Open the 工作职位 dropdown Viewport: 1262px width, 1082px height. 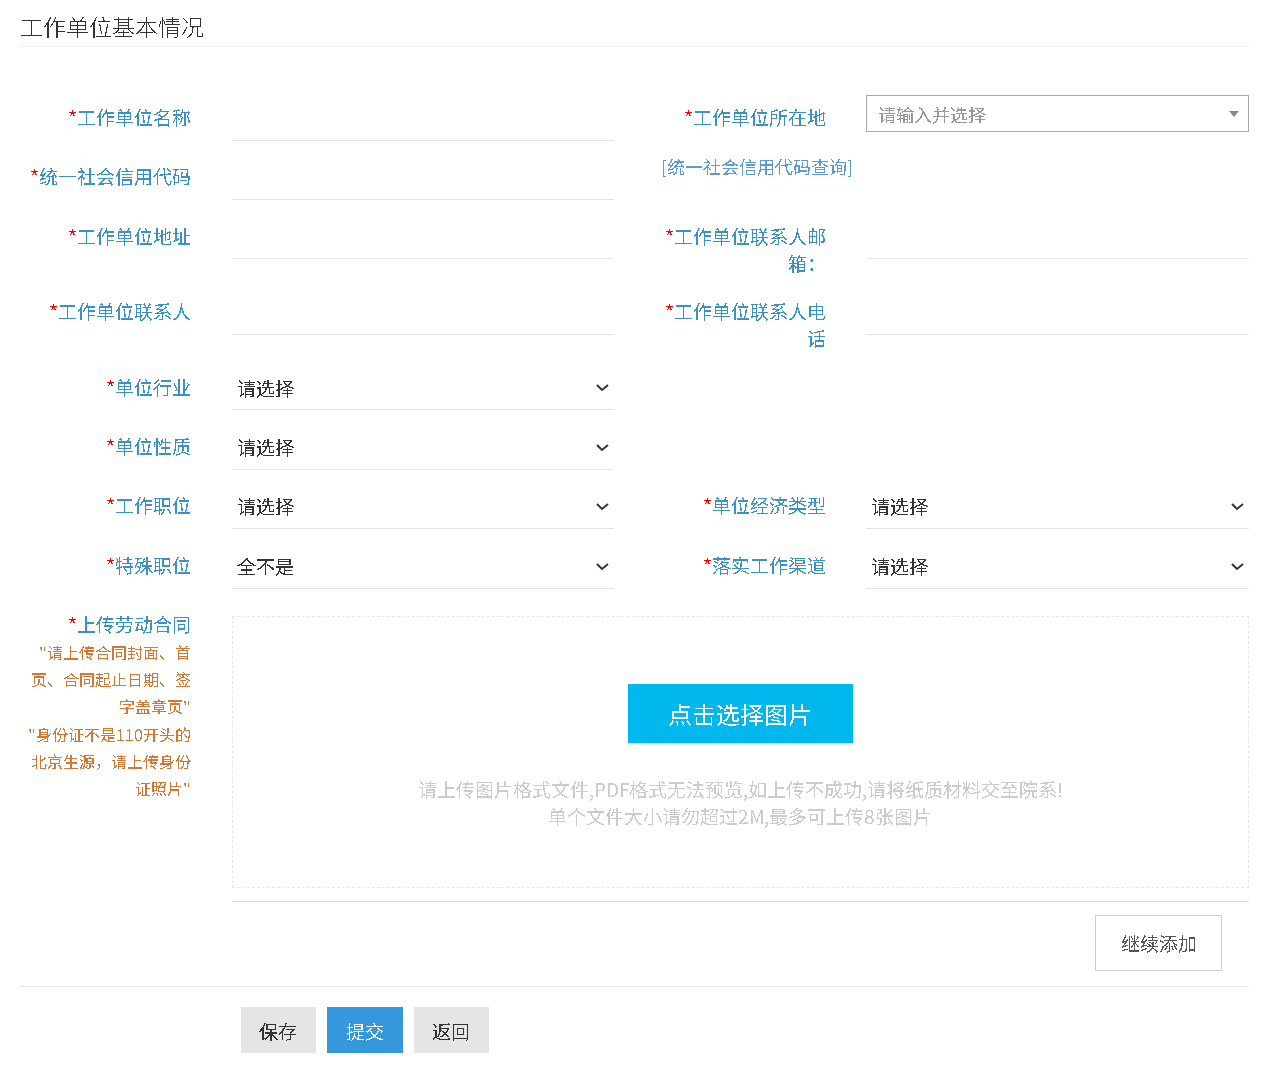[422, 507]
